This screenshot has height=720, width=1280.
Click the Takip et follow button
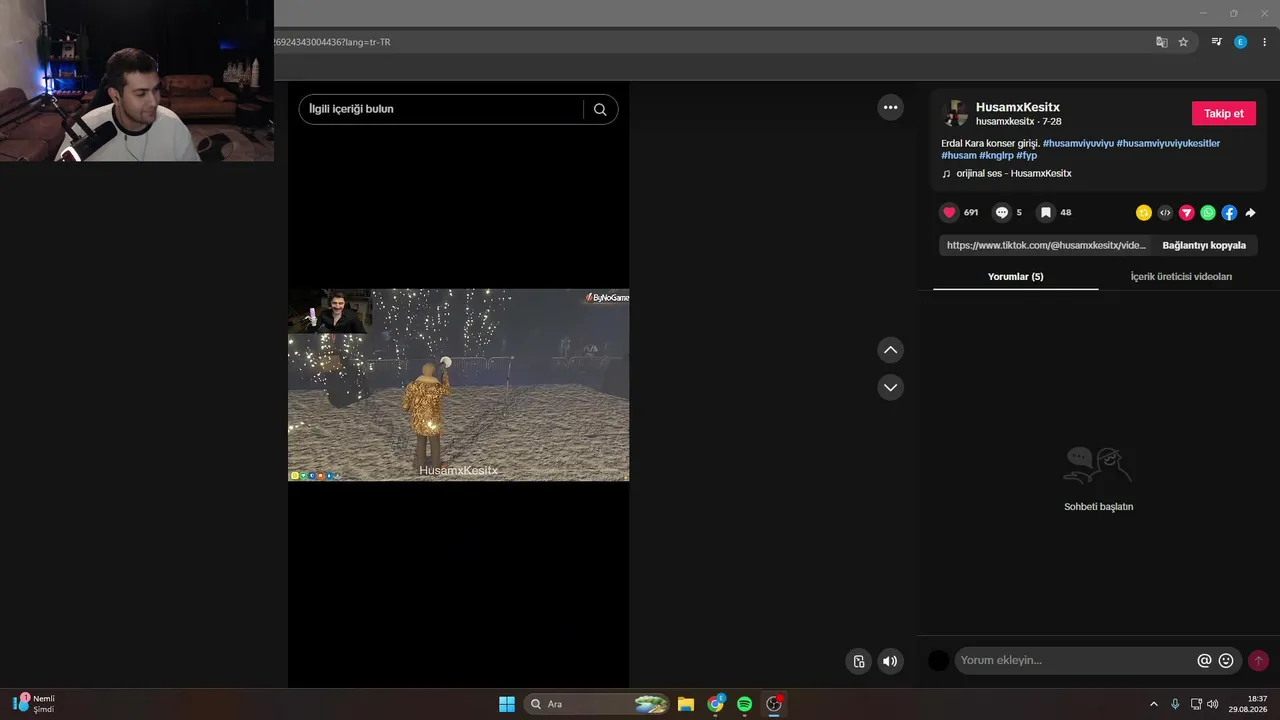[1224, 113]
